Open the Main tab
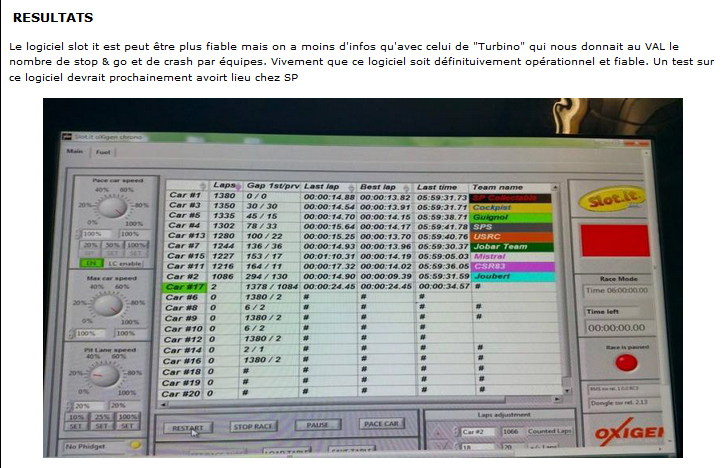Image resolution: width=723 pixels, height=468 pixels. point(75,151)
